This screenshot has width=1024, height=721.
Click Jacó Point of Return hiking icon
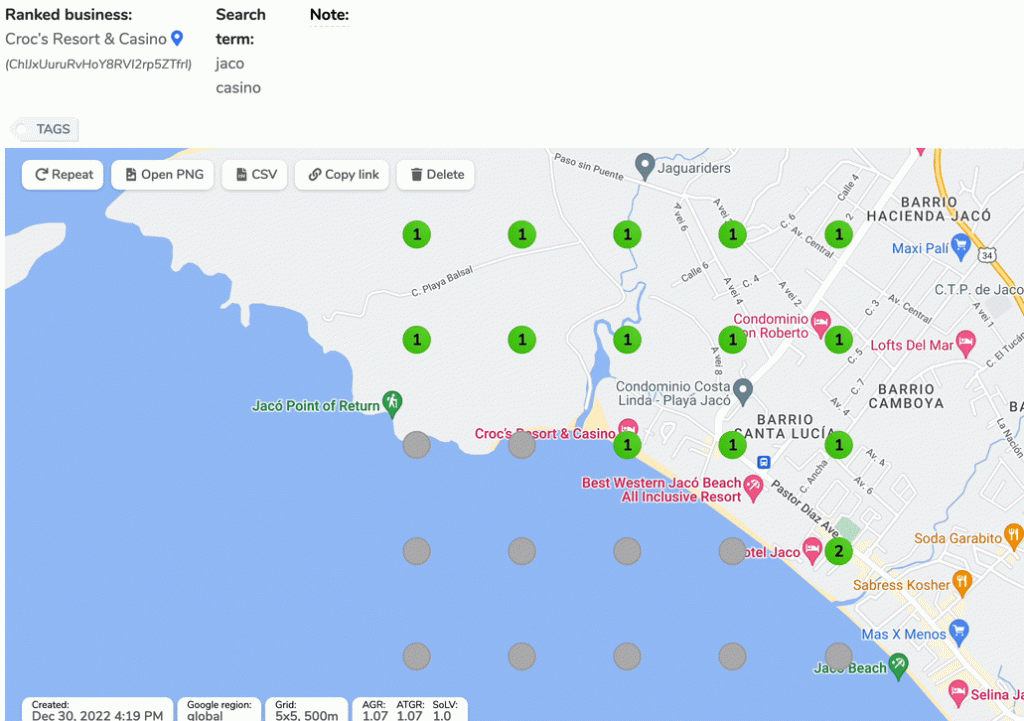(392, 403)
